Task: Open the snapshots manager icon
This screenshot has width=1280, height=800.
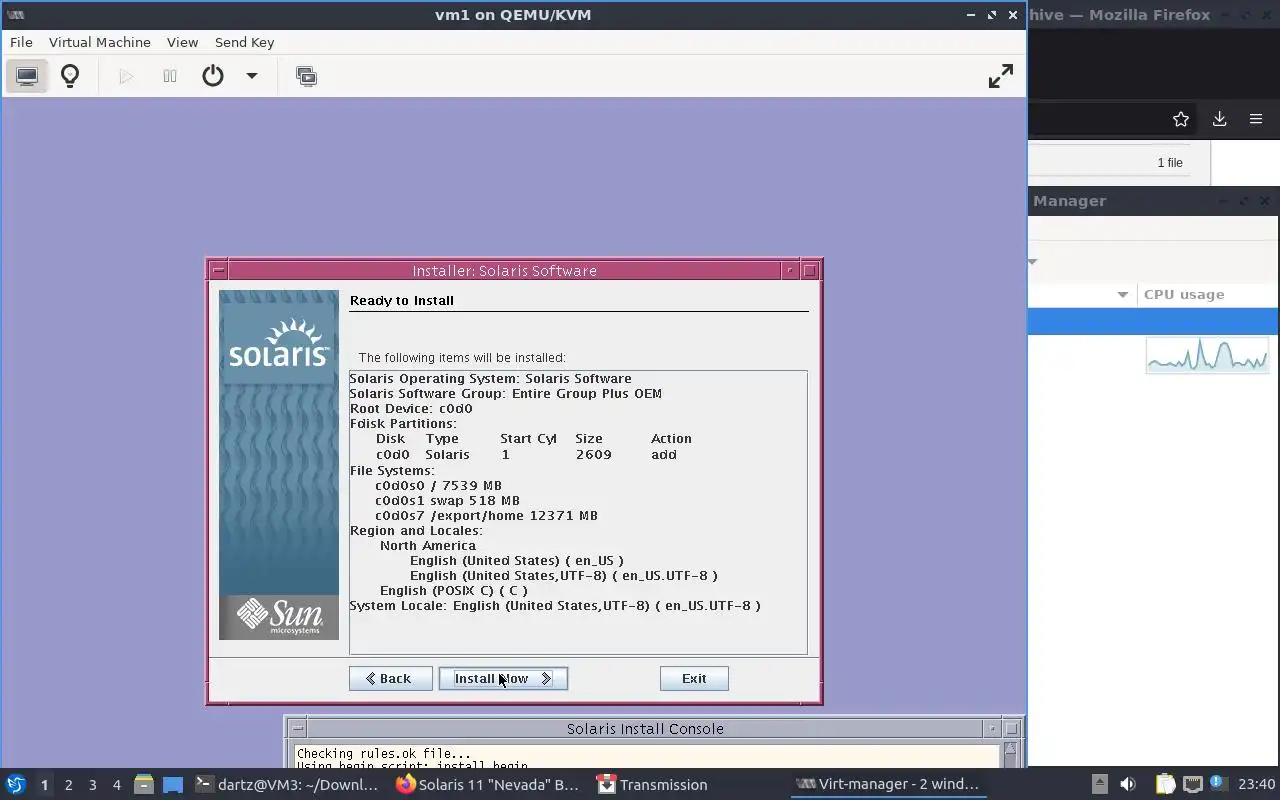Action: tap(307, 76)
